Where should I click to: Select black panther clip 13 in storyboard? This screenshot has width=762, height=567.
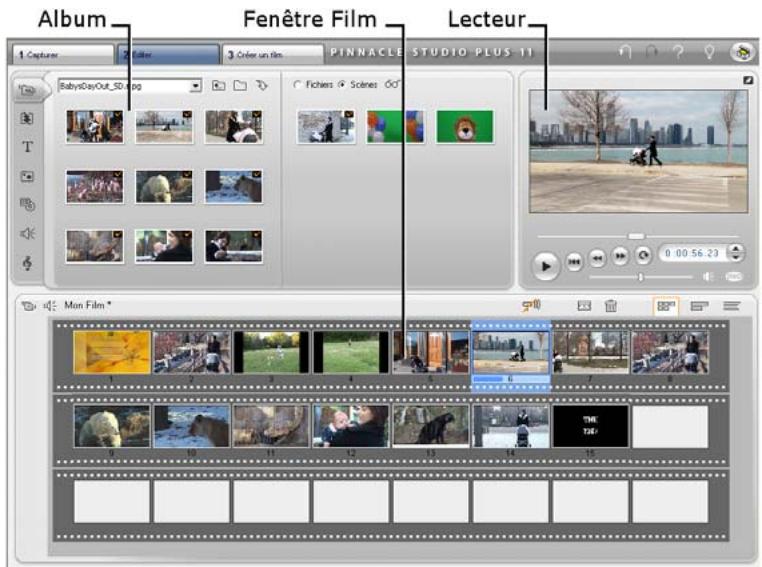point(431,426)
